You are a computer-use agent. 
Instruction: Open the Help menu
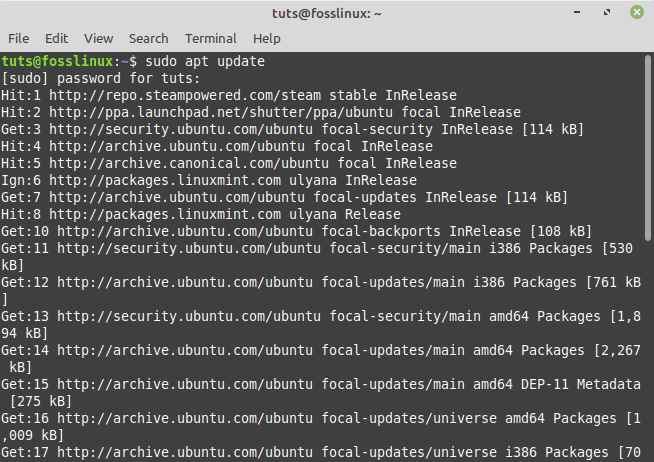pos(266,38)
